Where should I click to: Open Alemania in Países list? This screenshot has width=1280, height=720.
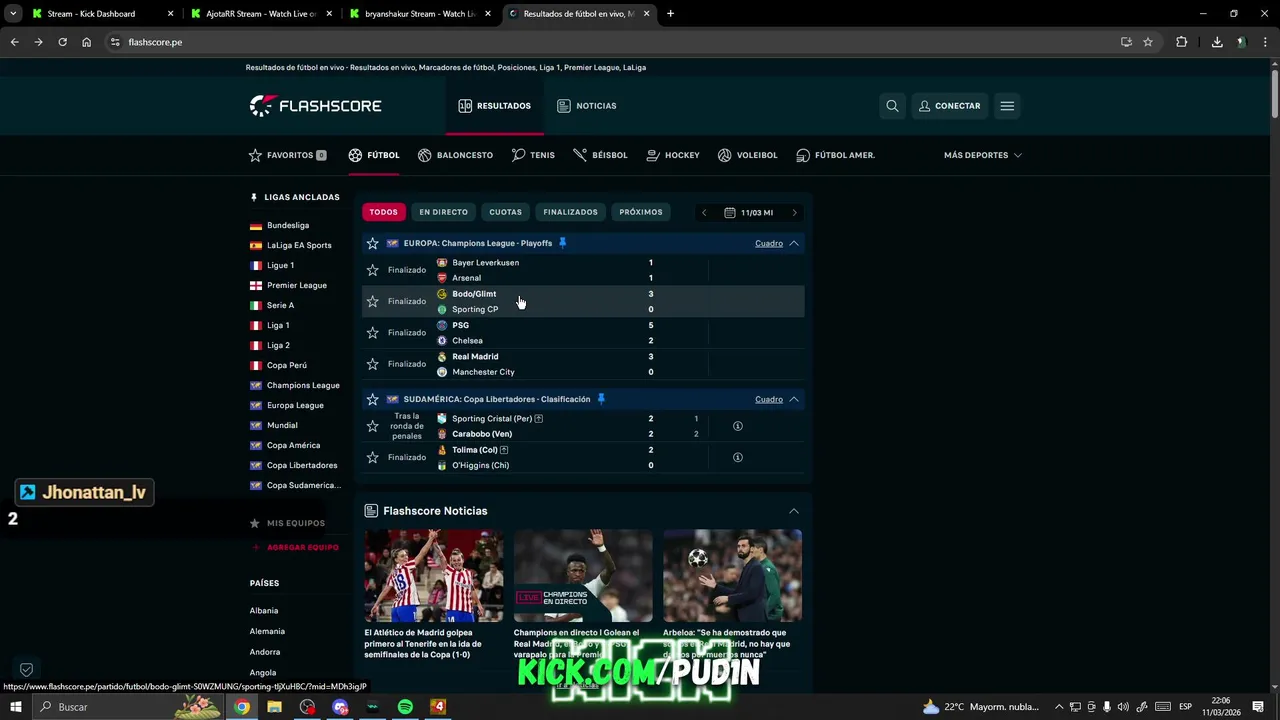267,631
